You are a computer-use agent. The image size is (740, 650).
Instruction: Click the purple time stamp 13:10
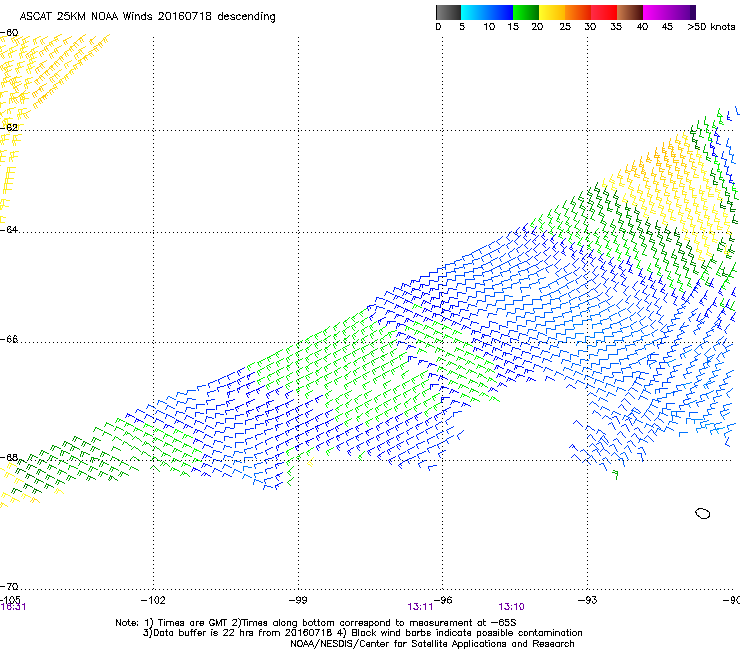511,607
